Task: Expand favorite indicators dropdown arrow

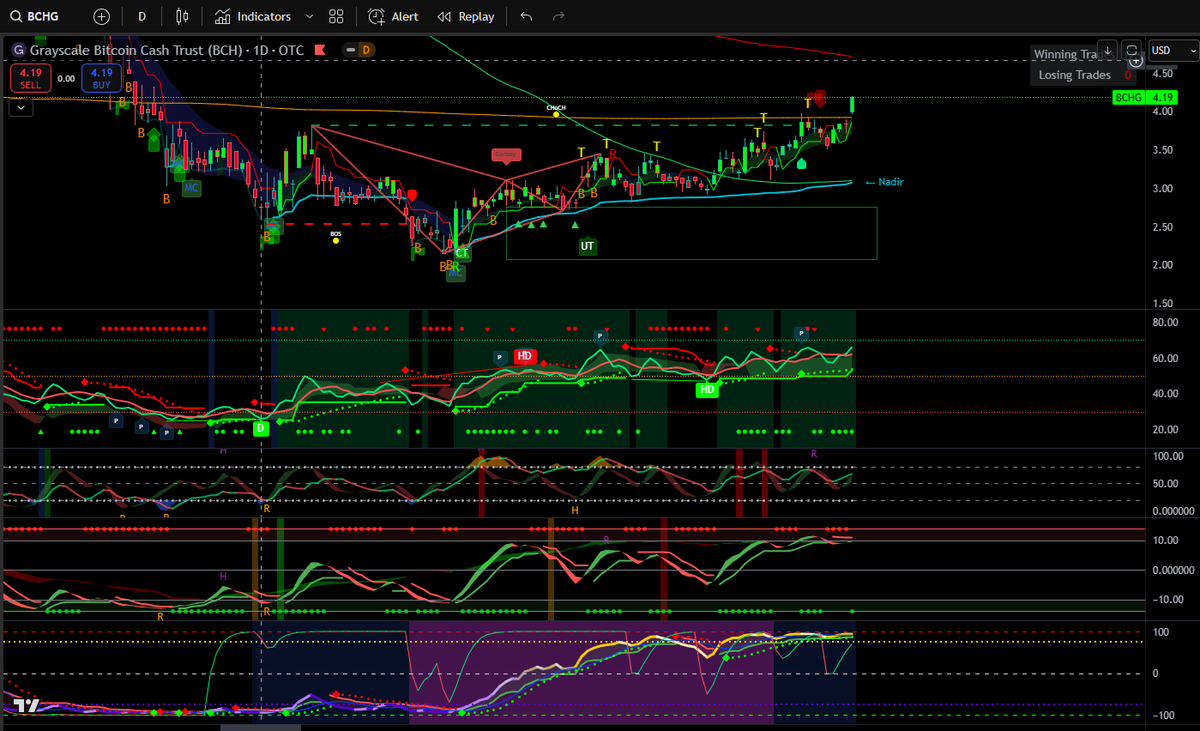Action: [x=309, y=16]
